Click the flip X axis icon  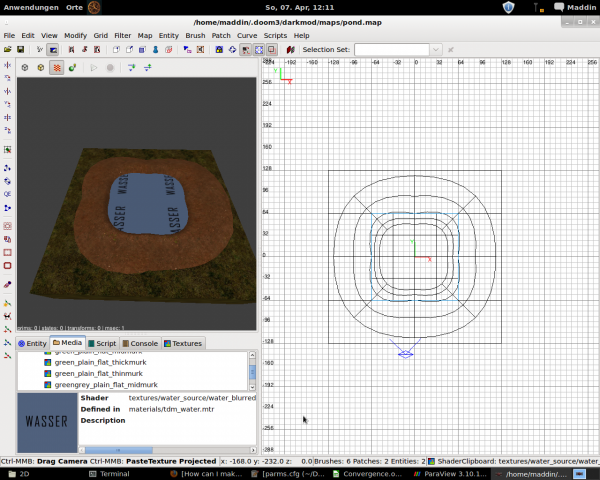7,65
